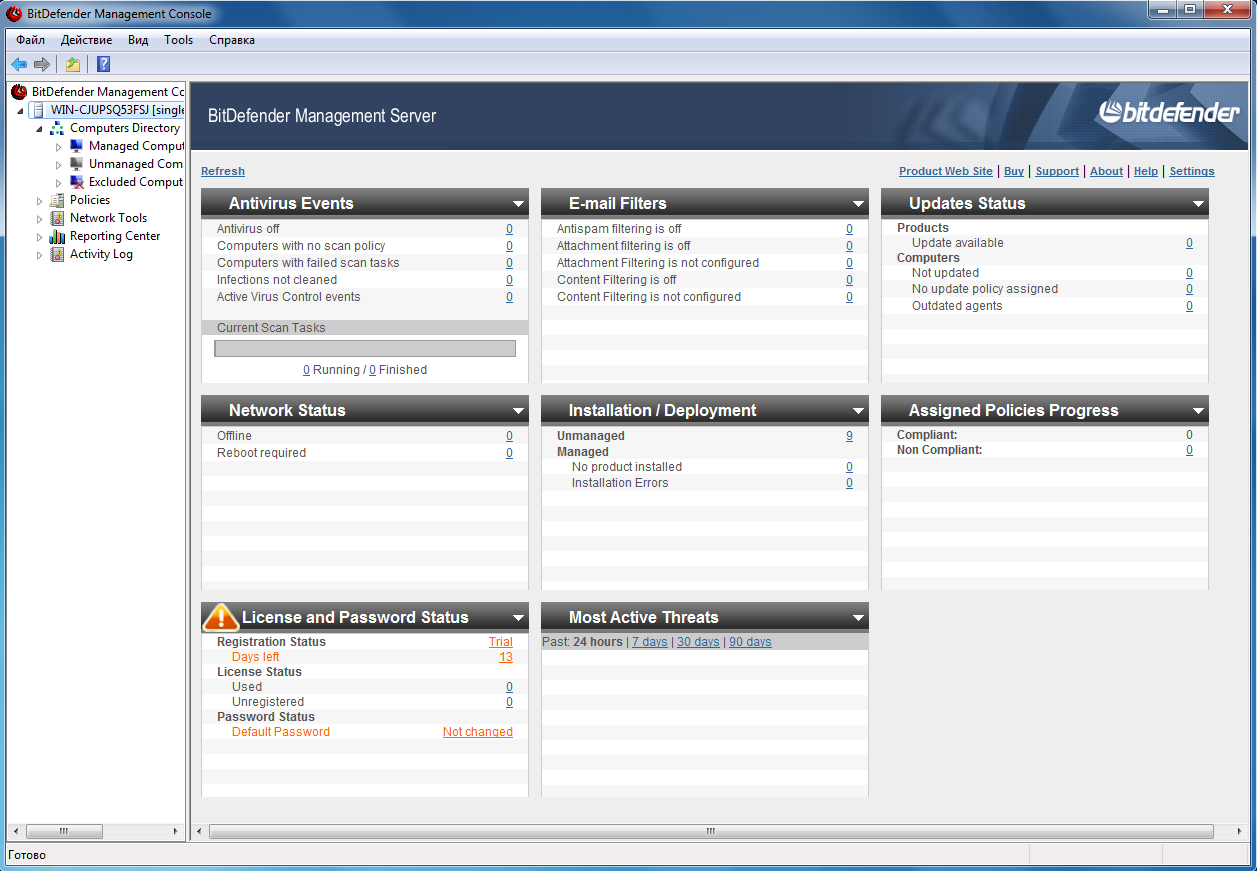Screen dimensions: 1257x871
Task: Expand the Activity Log tree node
Action: 40,255
